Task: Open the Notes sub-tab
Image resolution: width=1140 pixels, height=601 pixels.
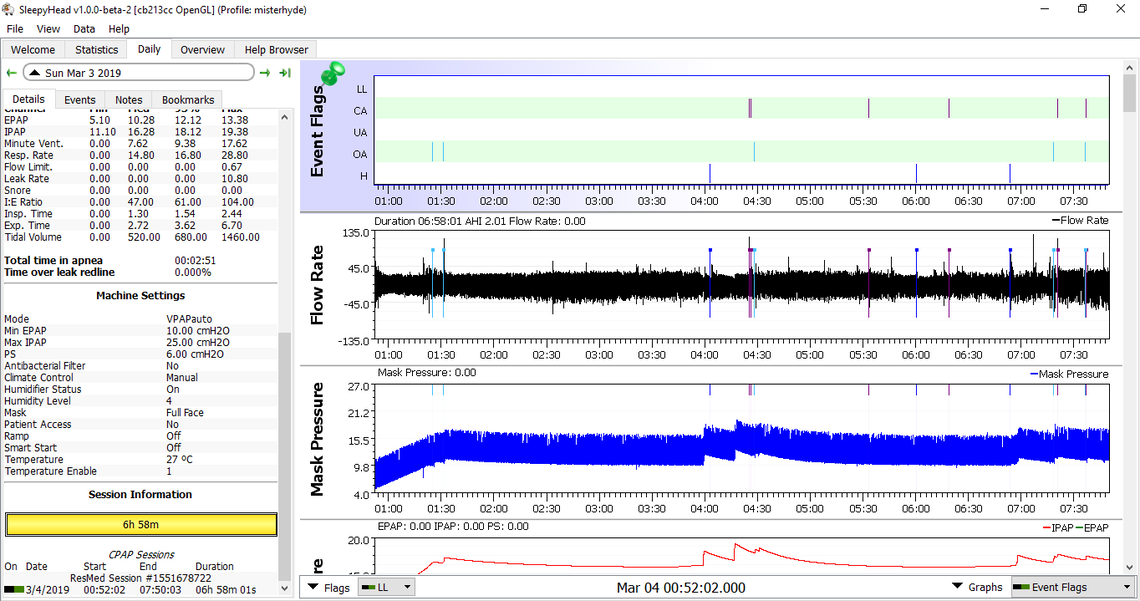Action: (x=129, y=100)
